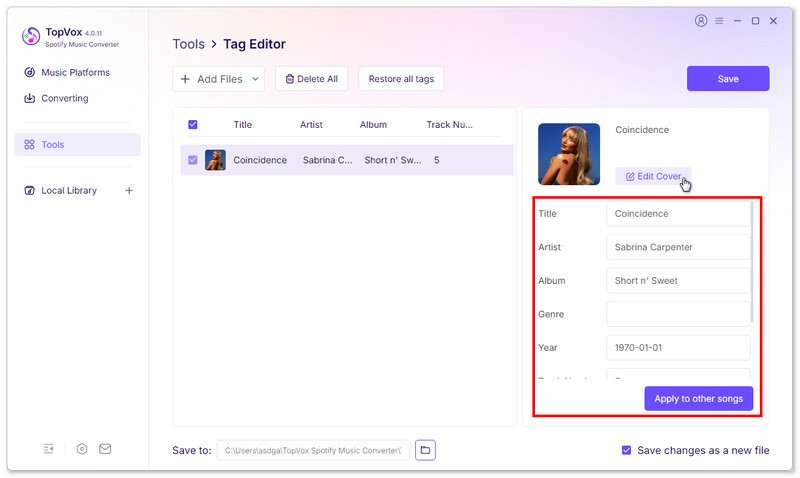Click the Artist column header

click(311, 124)
